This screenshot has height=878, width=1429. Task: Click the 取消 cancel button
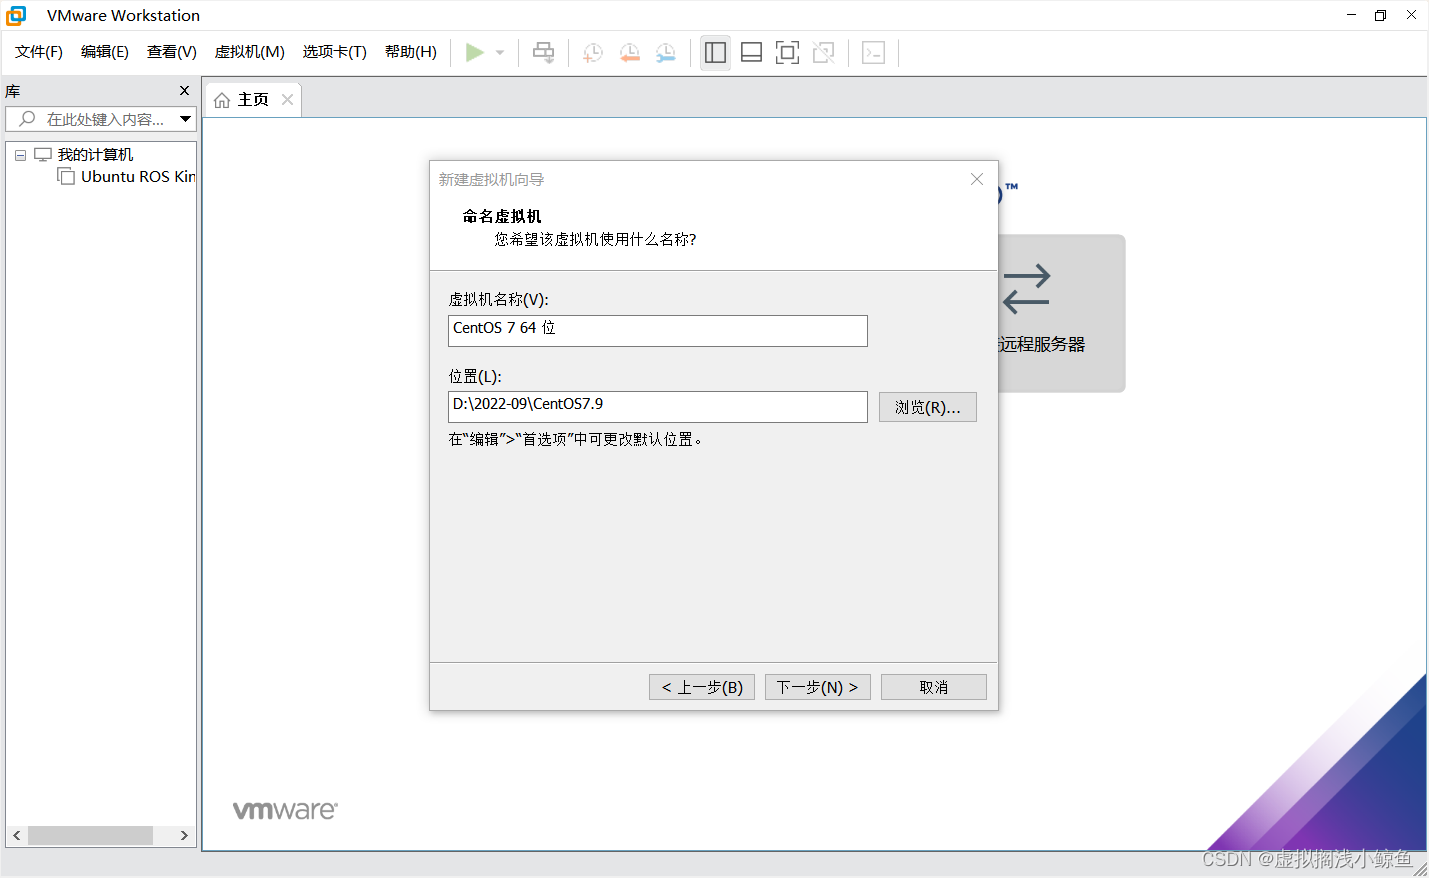934,687
